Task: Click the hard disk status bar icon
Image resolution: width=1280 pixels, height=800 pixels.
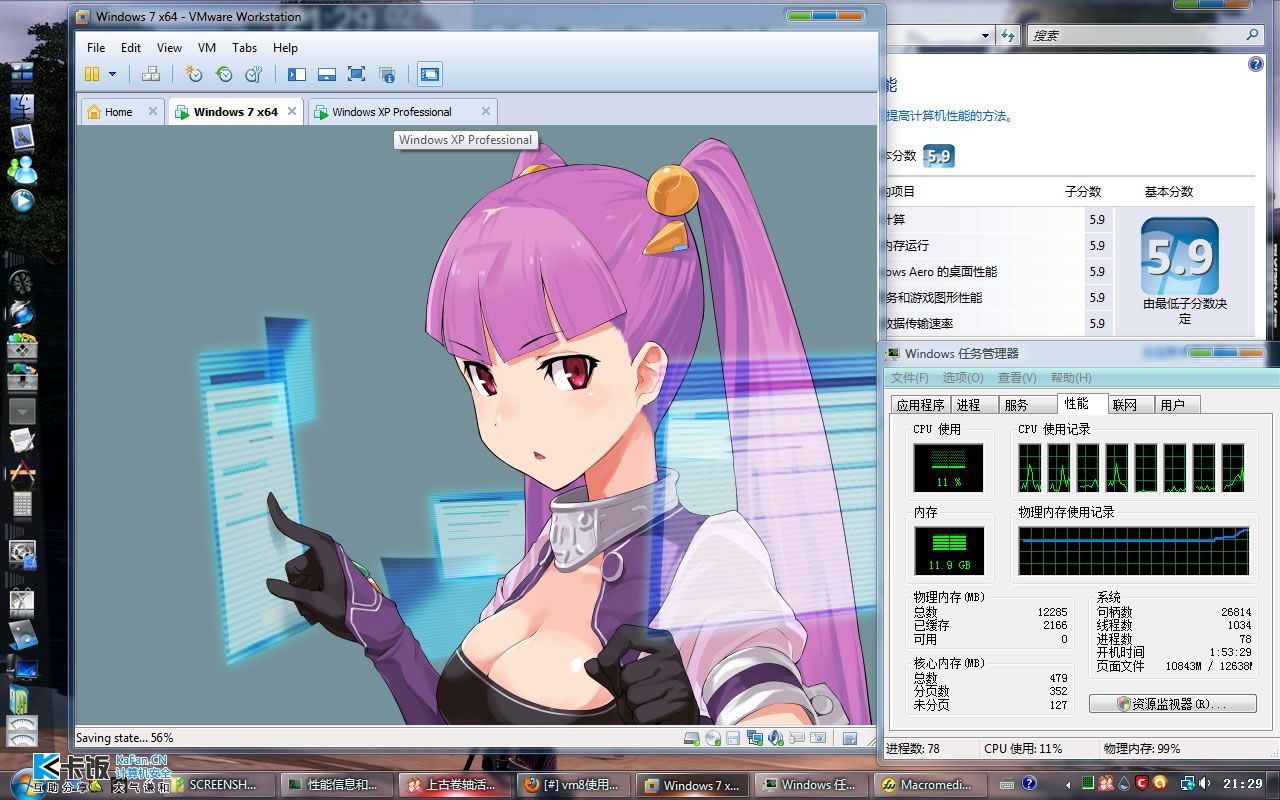Action: 692,738
